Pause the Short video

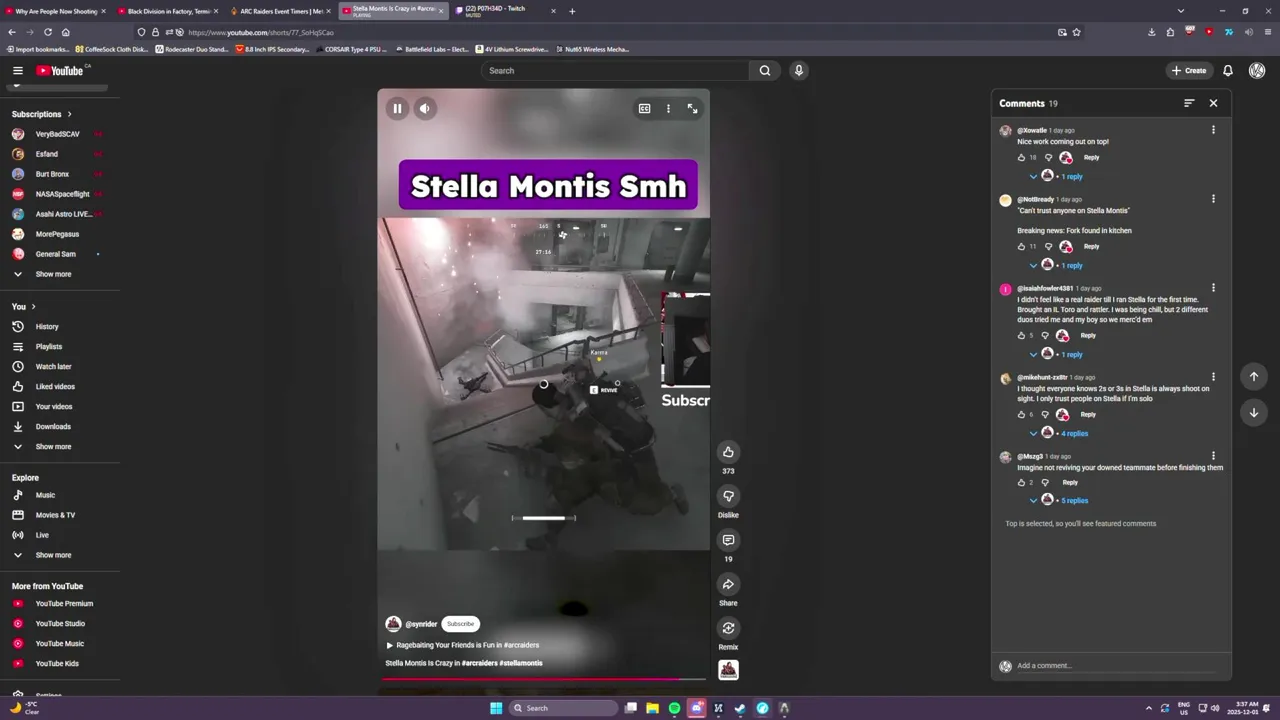coord(397,108)
